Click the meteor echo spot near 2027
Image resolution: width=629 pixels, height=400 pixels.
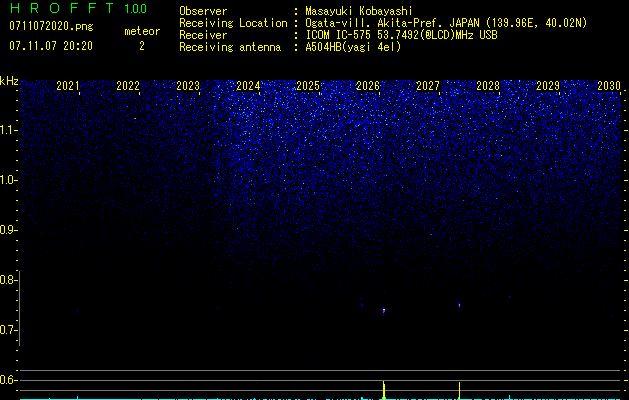[x=459, y=305]
